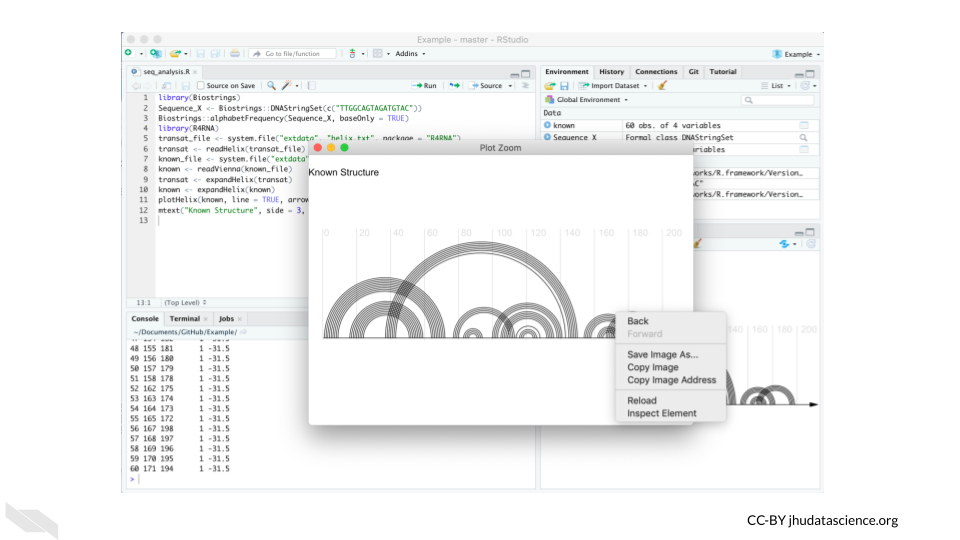Screen dimensions: 960x540
Task: Click the magnifier icon for Sequence_X row
Action: (x=803, y=138)
